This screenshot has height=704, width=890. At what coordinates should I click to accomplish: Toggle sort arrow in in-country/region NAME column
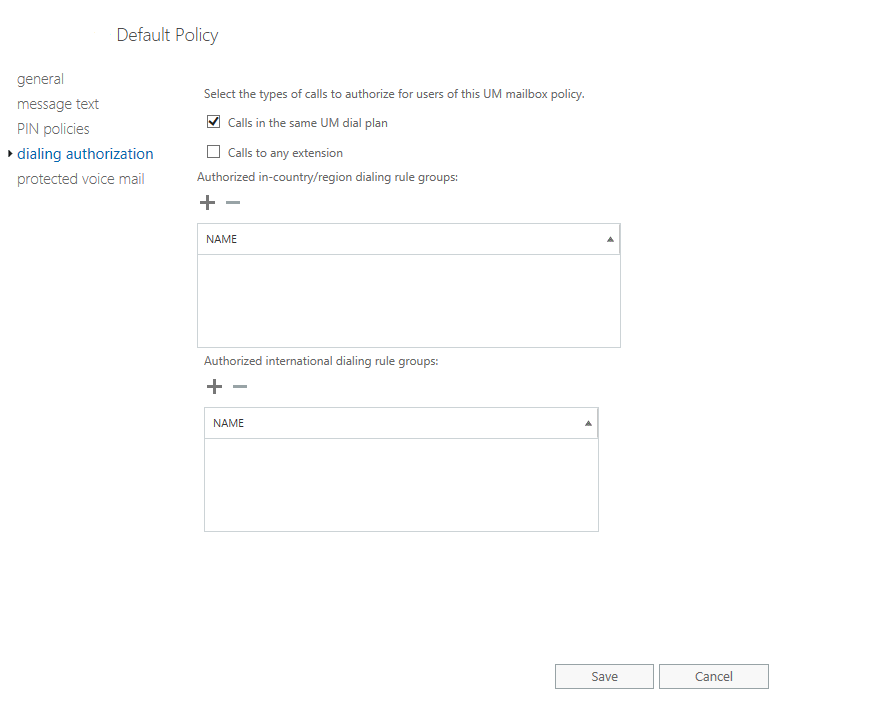pyautogui.click(x=610, y=240)
